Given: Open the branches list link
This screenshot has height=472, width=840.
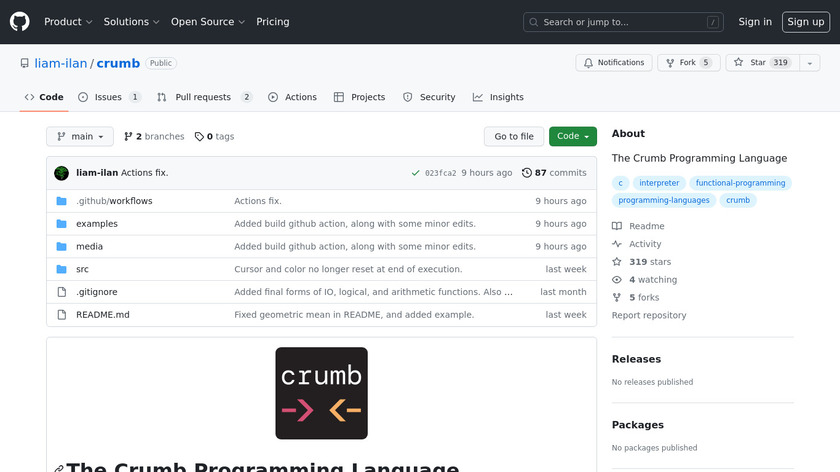Looking at the screenshot, I should pos(154,137).
